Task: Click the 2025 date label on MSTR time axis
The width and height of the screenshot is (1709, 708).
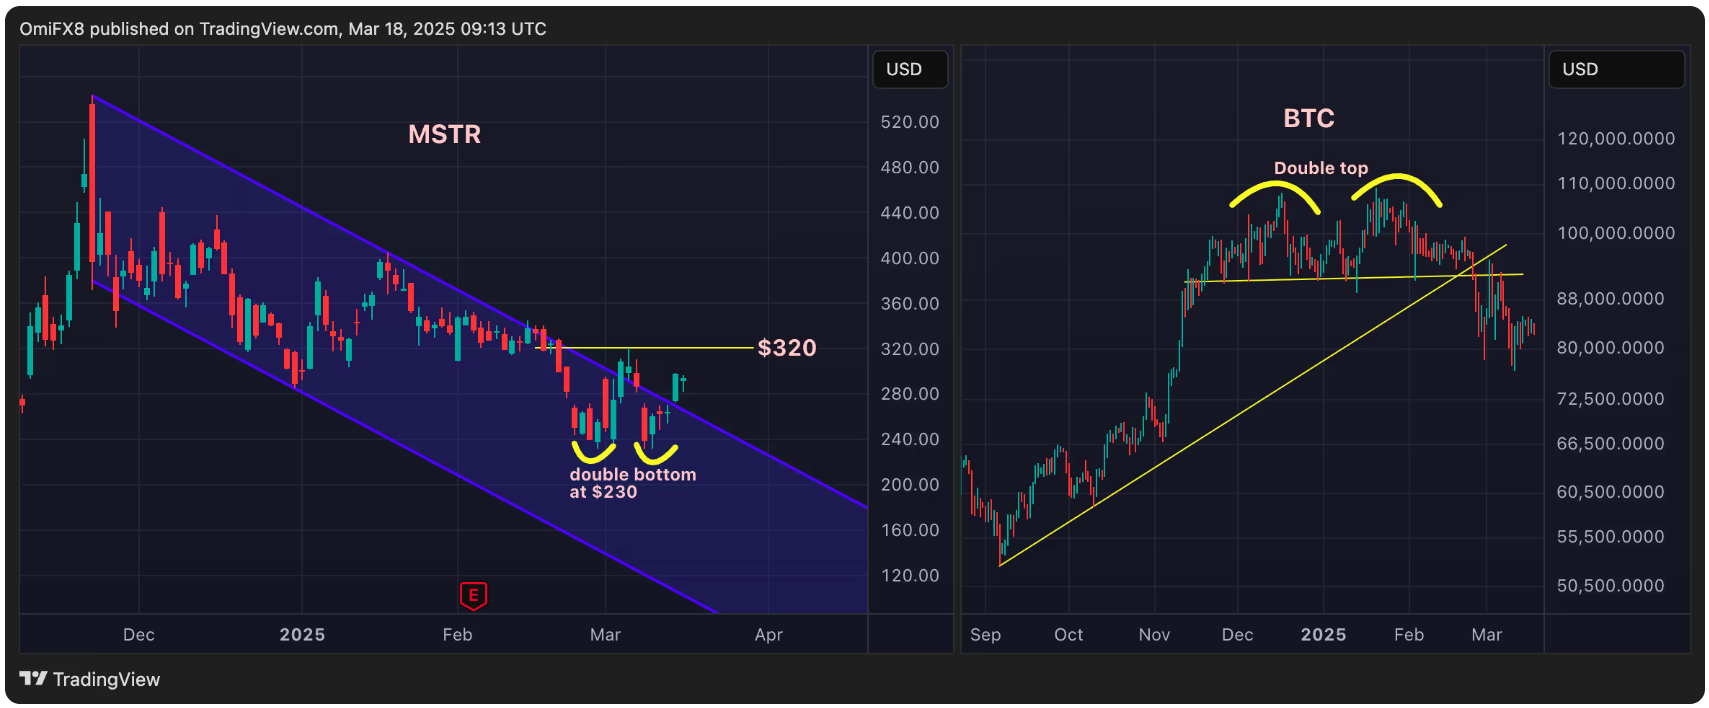Action: [x=302, y=635]
